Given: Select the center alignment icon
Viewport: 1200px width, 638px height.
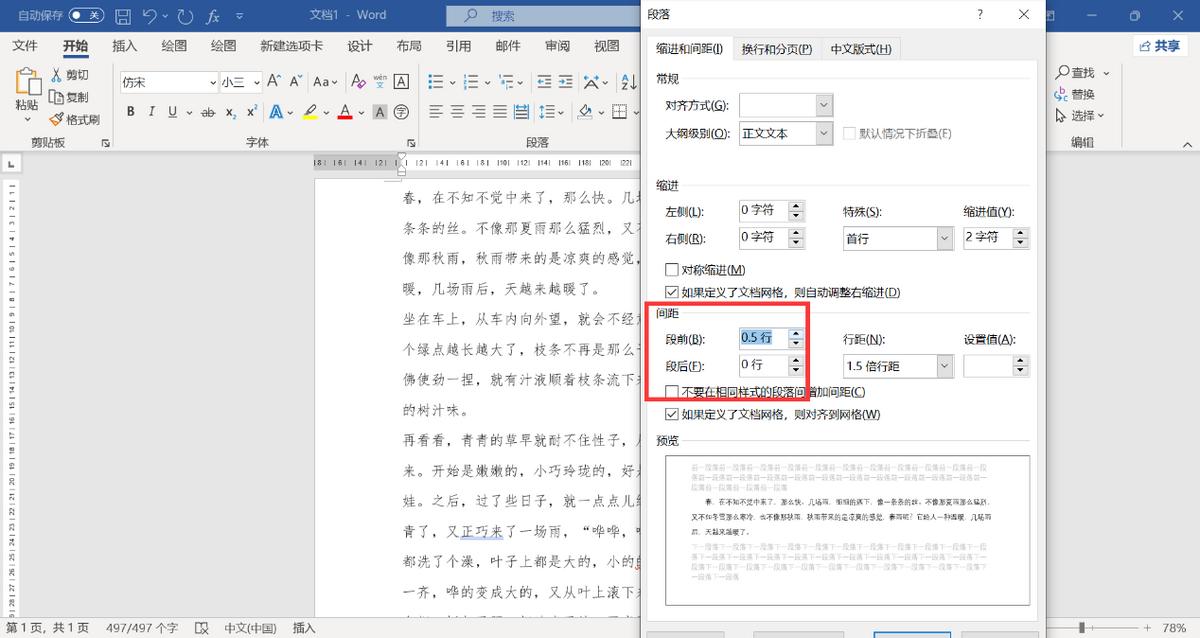Looking at the screenshot, I should tap(457, 112).
